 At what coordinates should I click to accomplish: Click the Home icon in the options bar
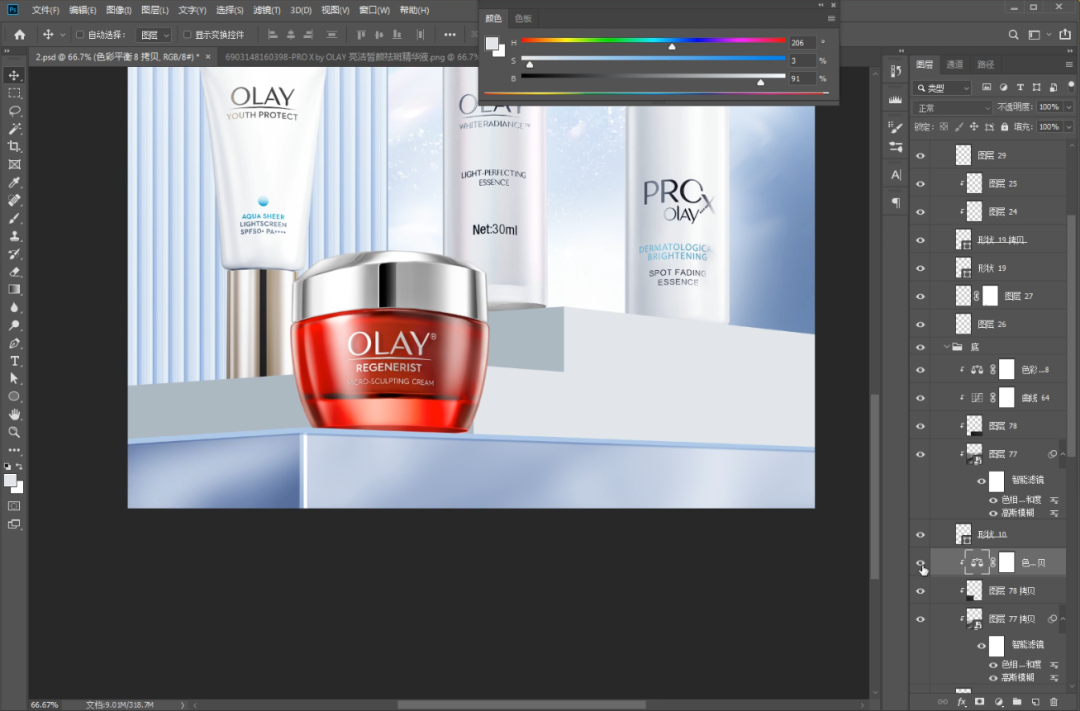point(19,34)
